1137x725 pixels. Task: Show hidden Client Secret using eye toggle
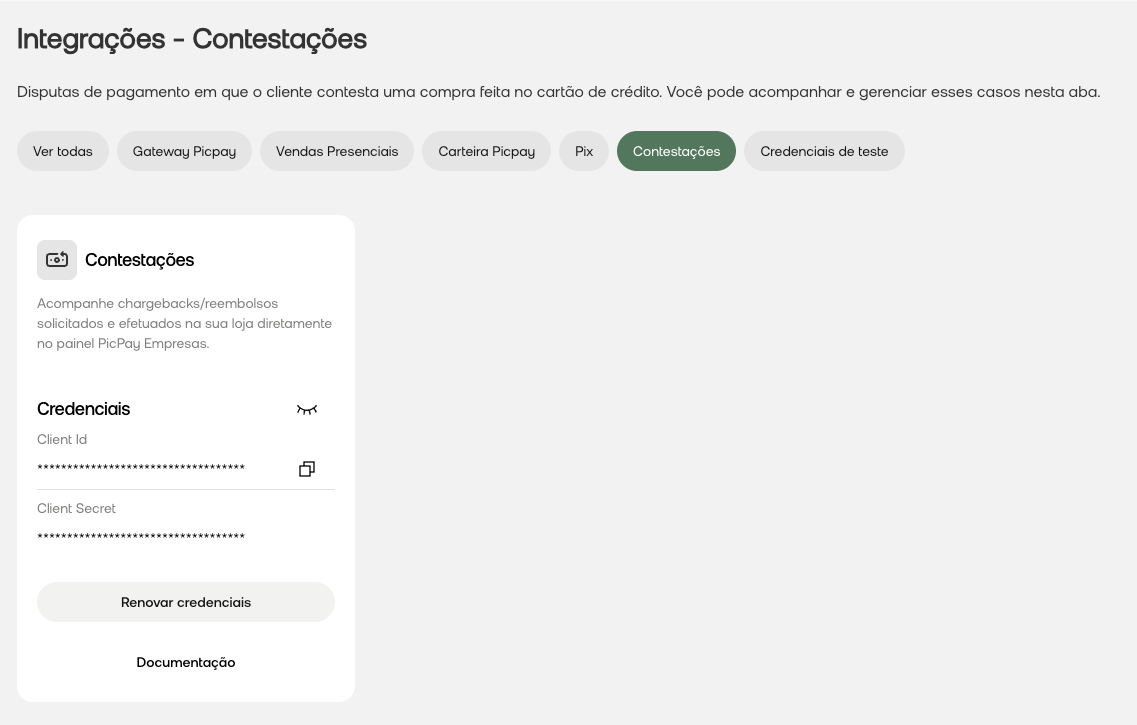click(x=307, y=409)
